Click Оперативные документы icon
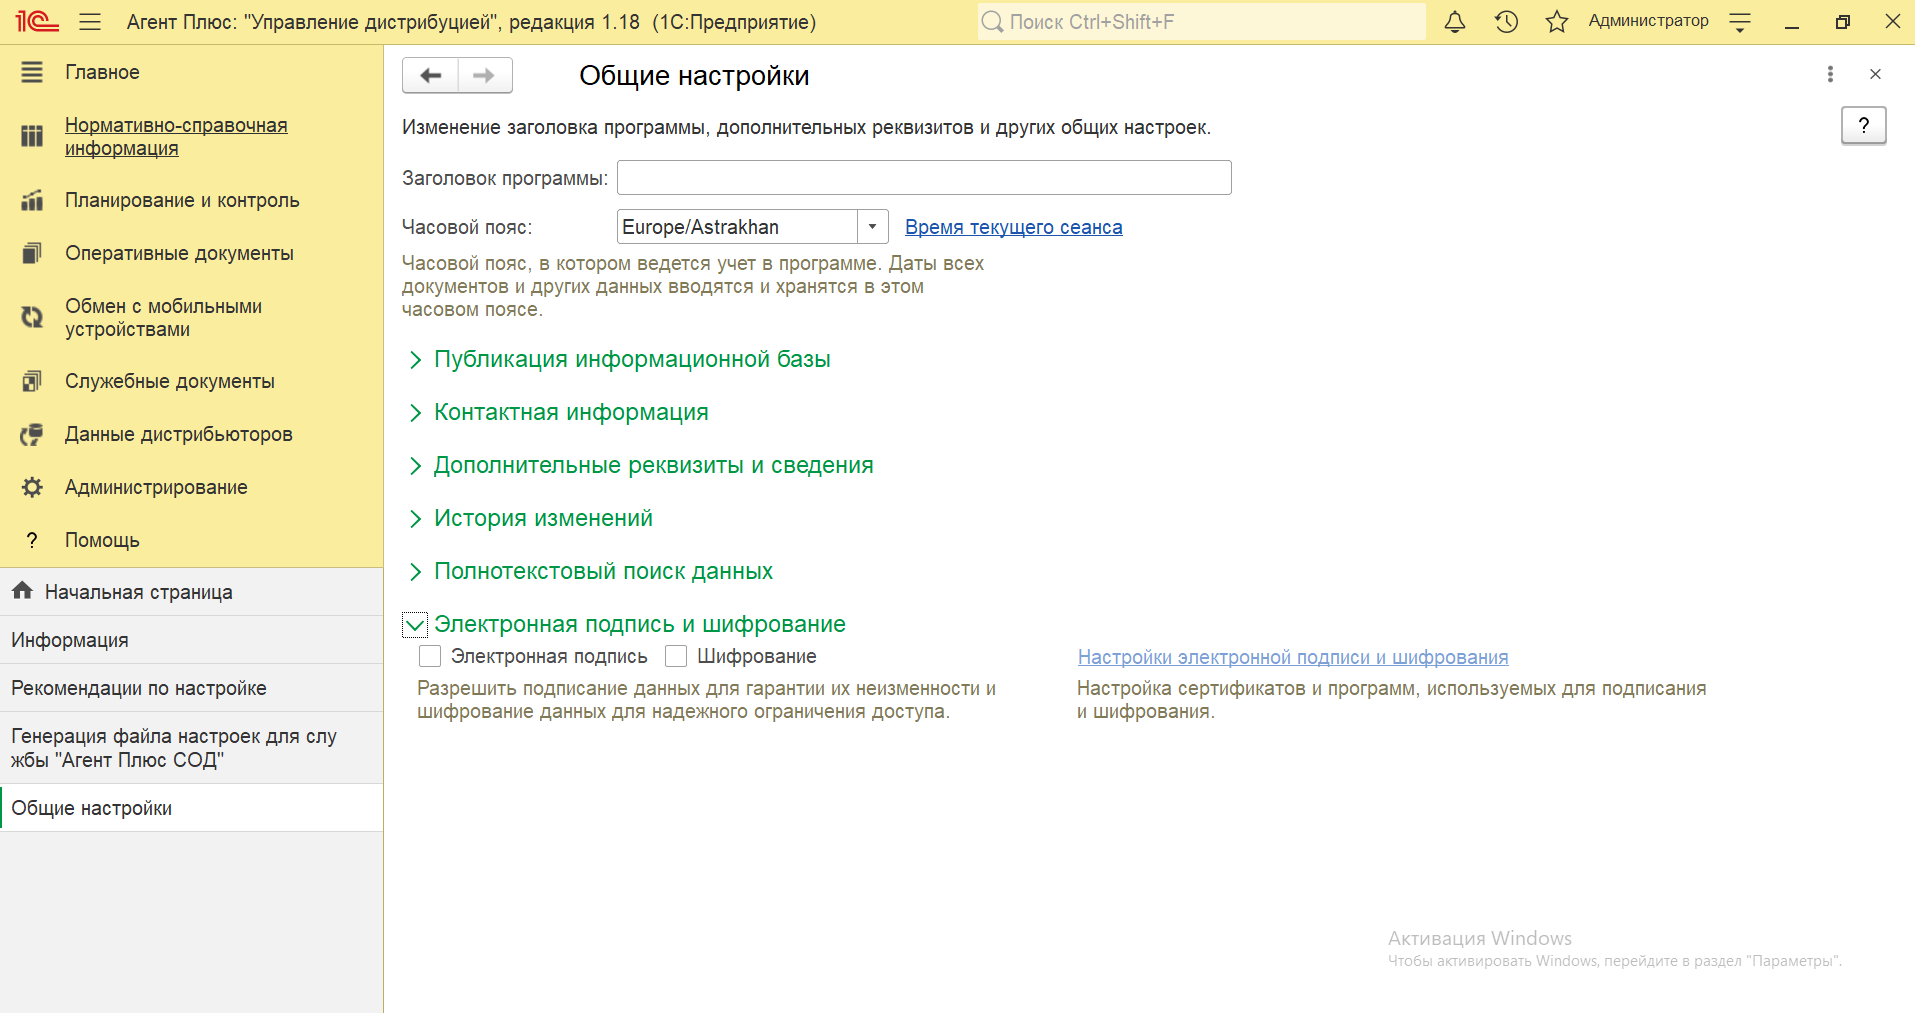The image size is (1915, 1013). [x=32, y=253]
